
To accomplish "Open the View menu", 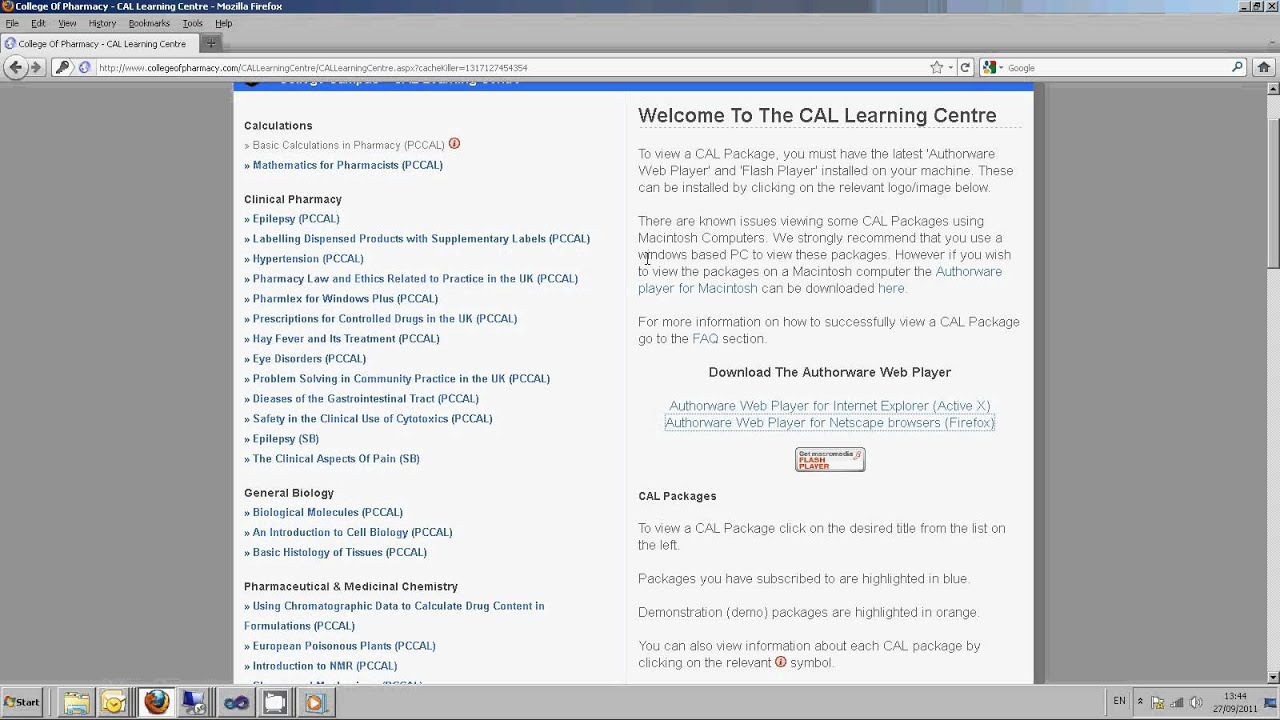I will click(x=67, y=23).
